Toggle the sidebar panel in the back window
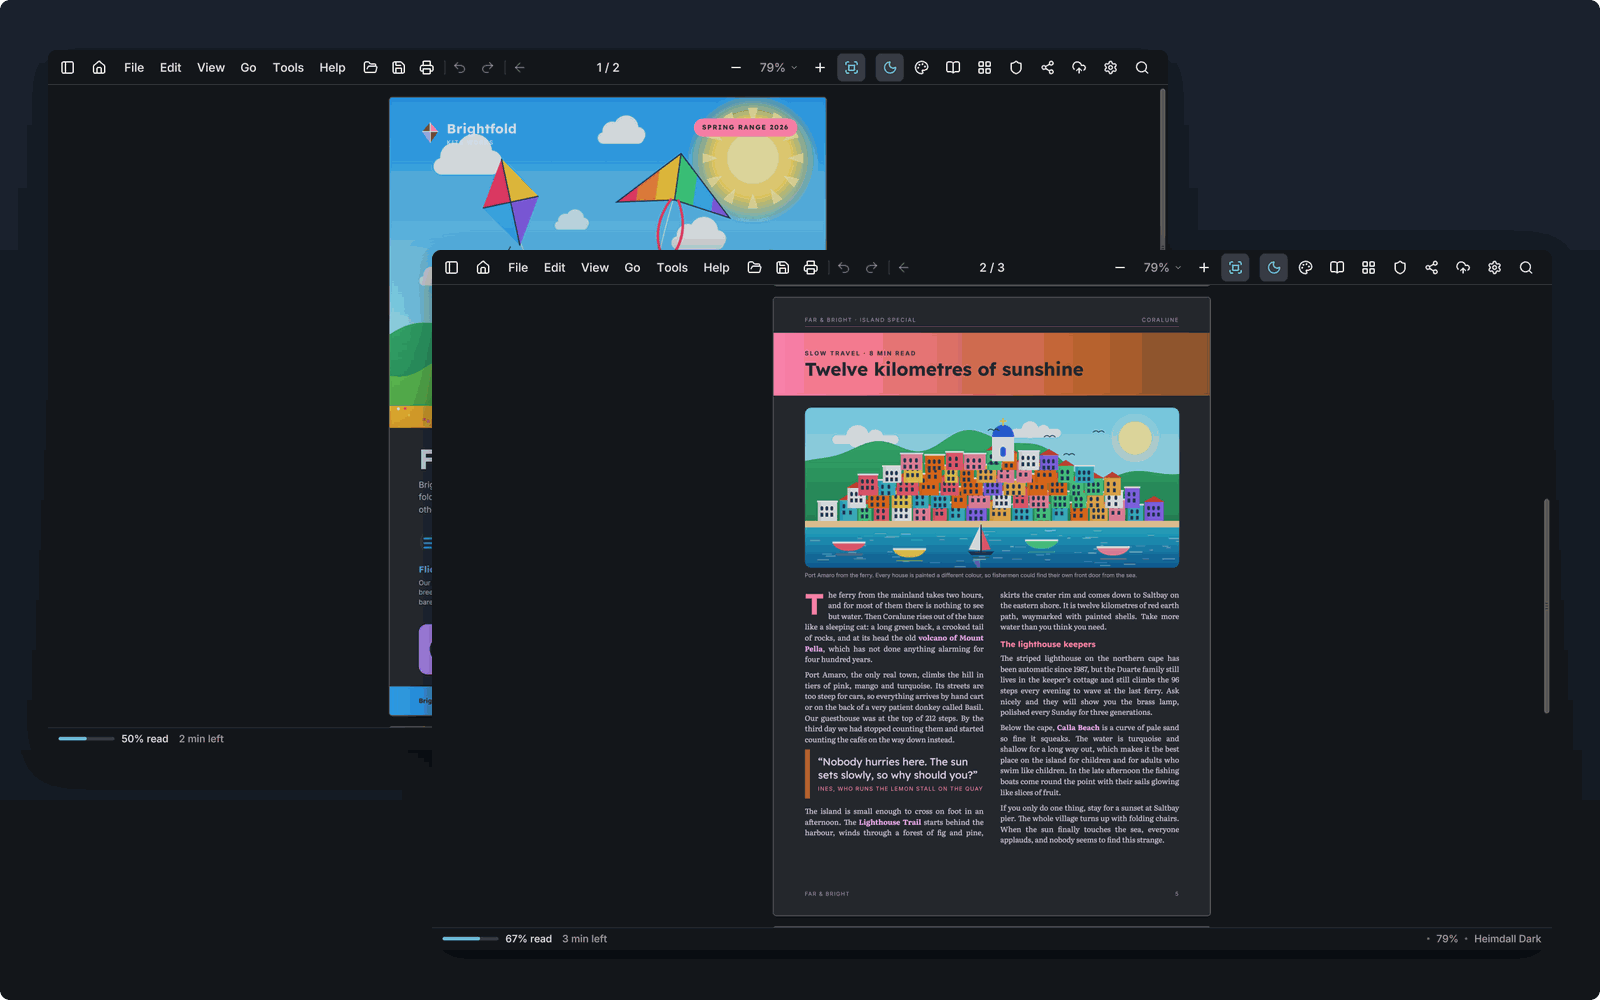 (x=68, y=68)
